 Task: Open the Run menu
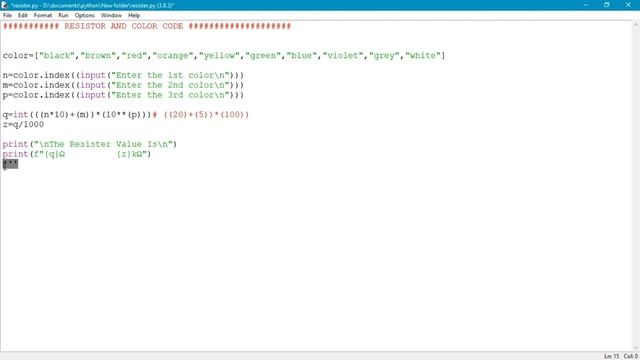(63, 15)
